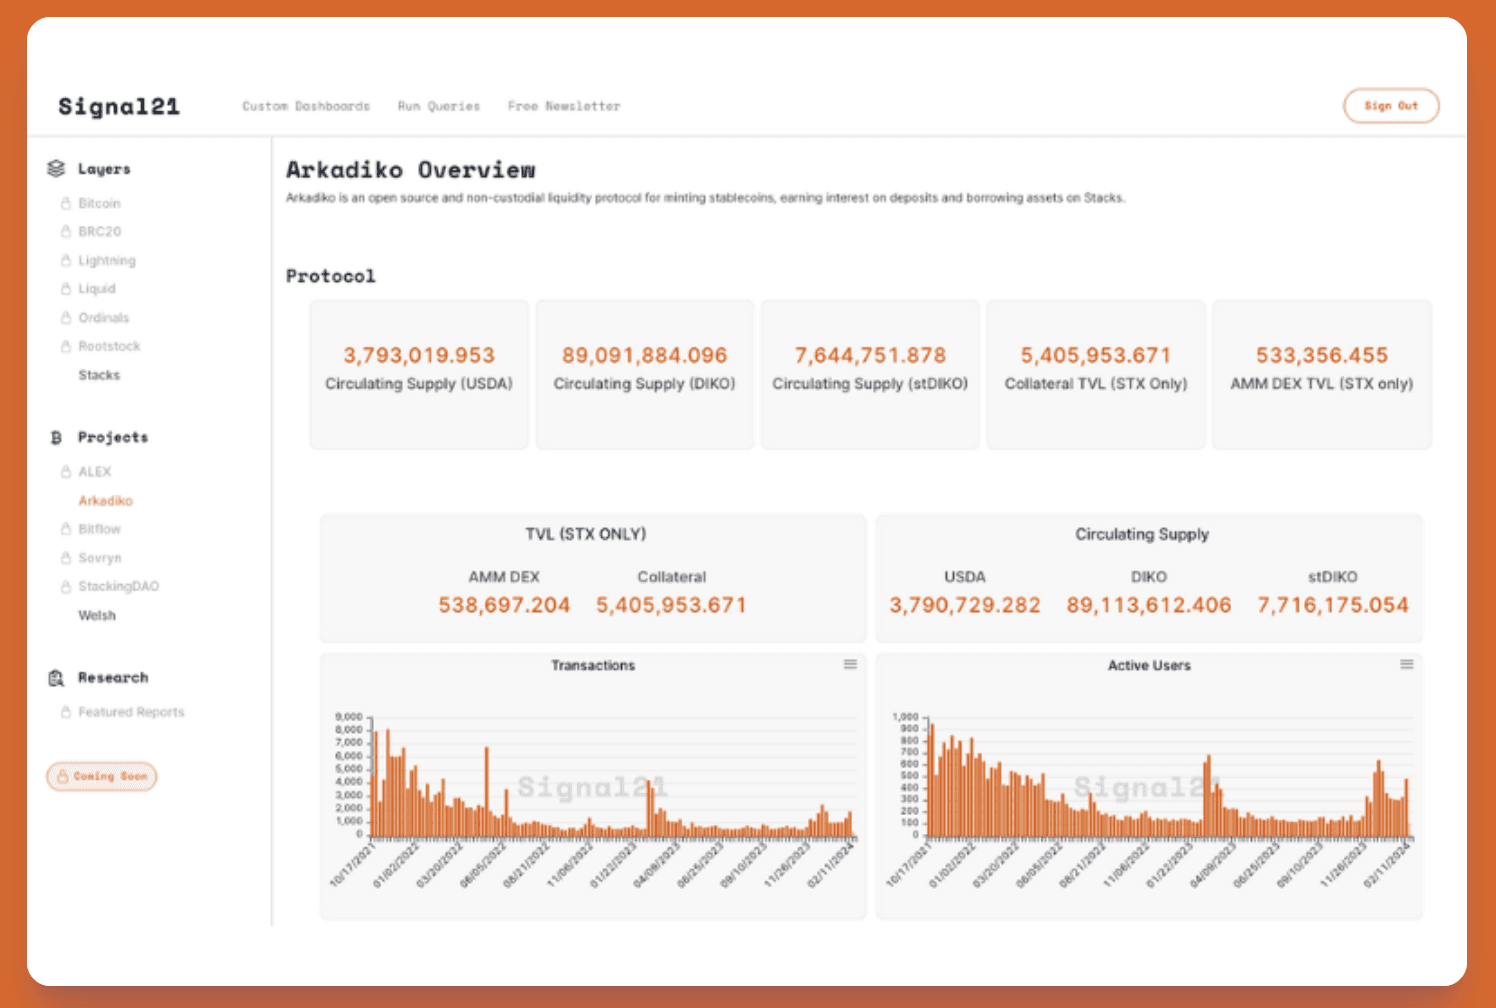Click the lock icon beside Featured Reports
1496x1008 pixels.
pyautogui.click(x=66, y=712)
